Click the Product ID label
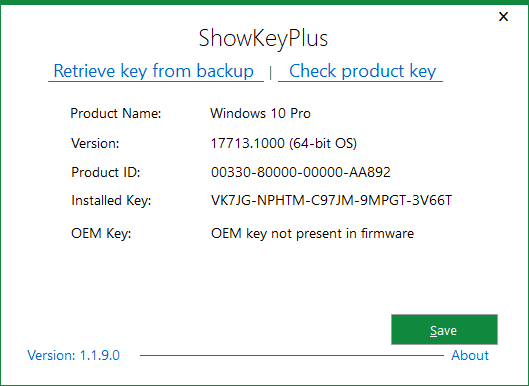This screenshot has width=529, height=386. (x=106, y=172)
